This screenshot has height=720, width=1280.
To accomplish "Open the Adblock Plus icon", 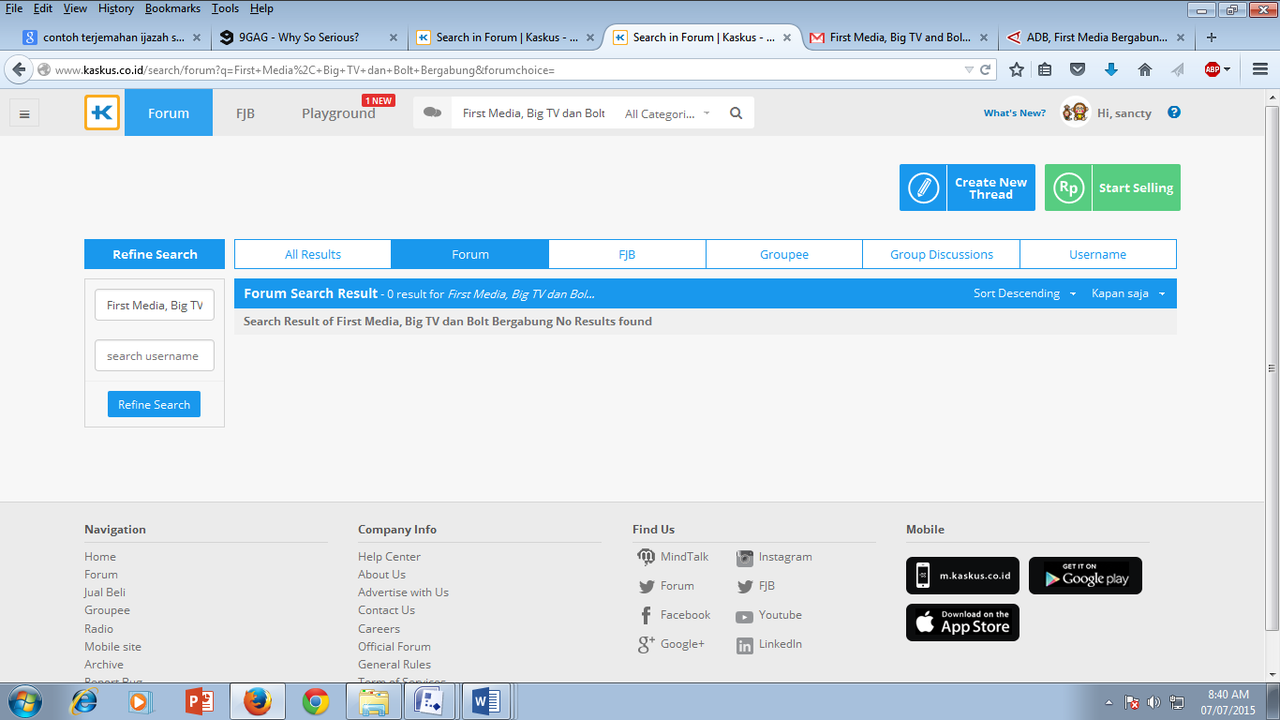I will tap(1212, 70).
